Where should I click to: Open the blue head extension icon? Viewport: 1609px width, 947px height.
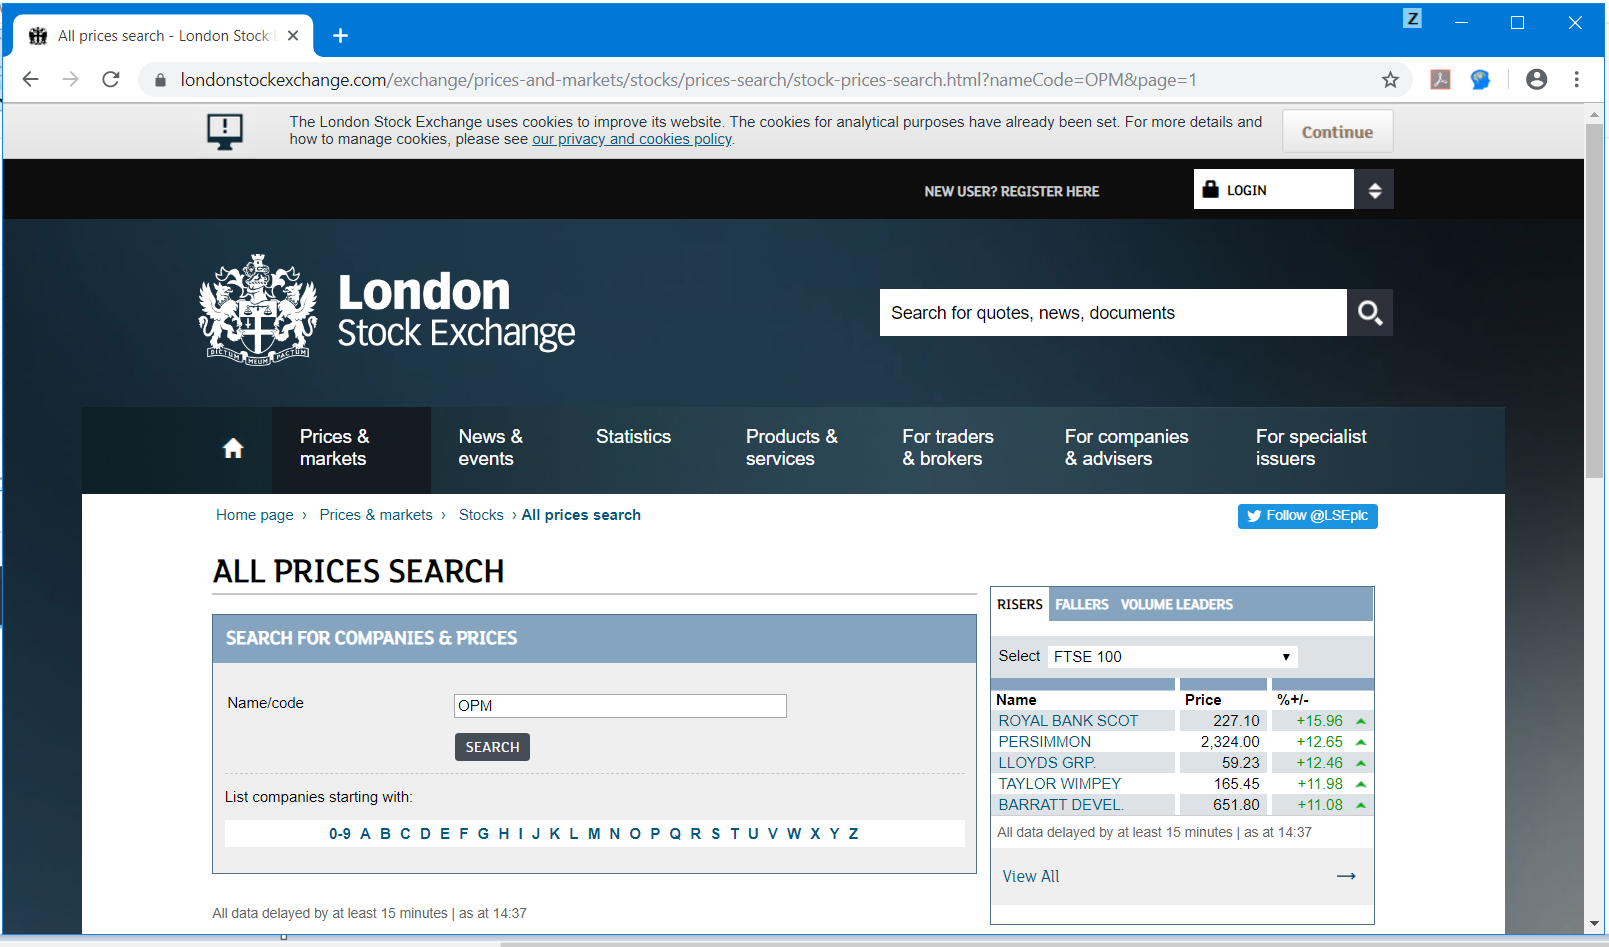point(1481,80)
